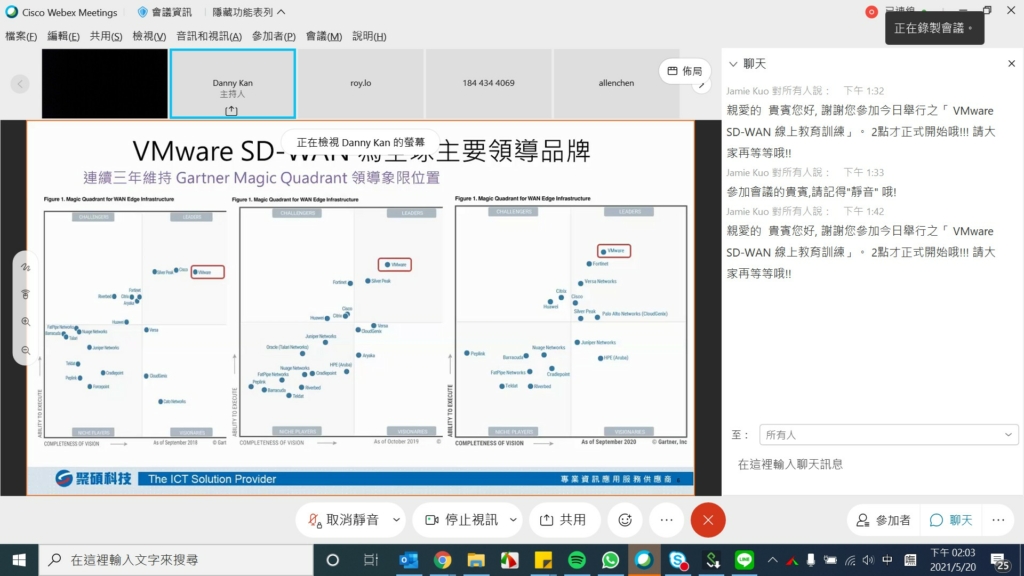Open the 參加者(P) menu
1024x576 pixels.
pyautogui.click(x=274, y=36)
